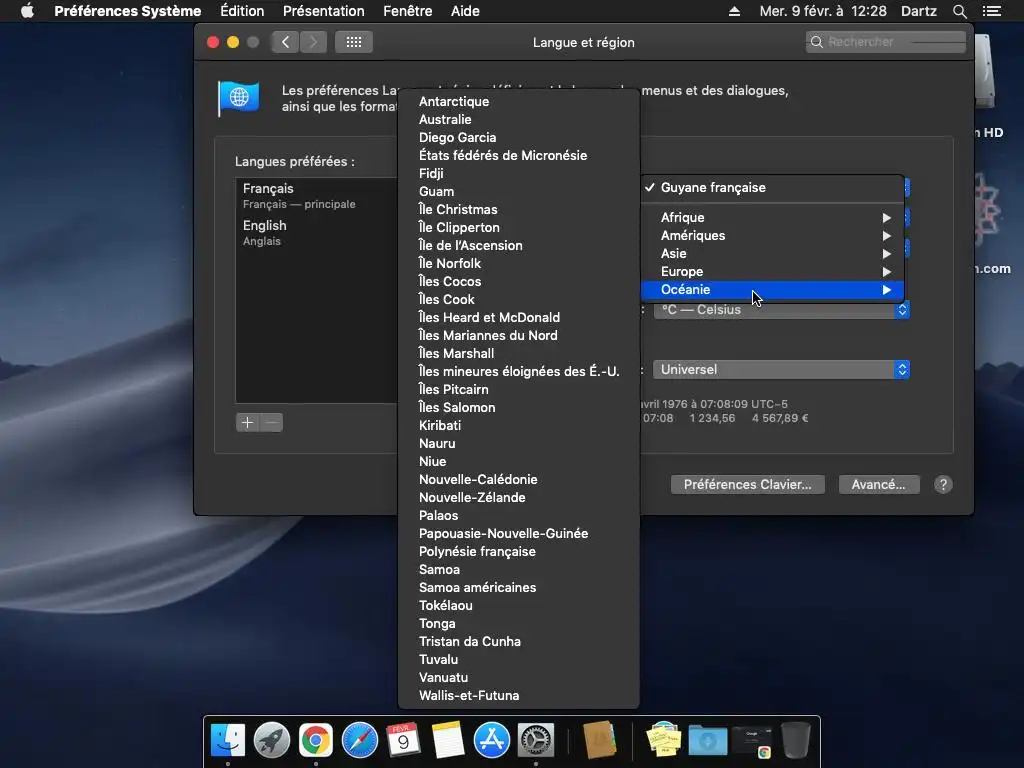Screen dimensions: 1024x768
Task: Open the Préférences Système menu
Action: pos(127,11)
